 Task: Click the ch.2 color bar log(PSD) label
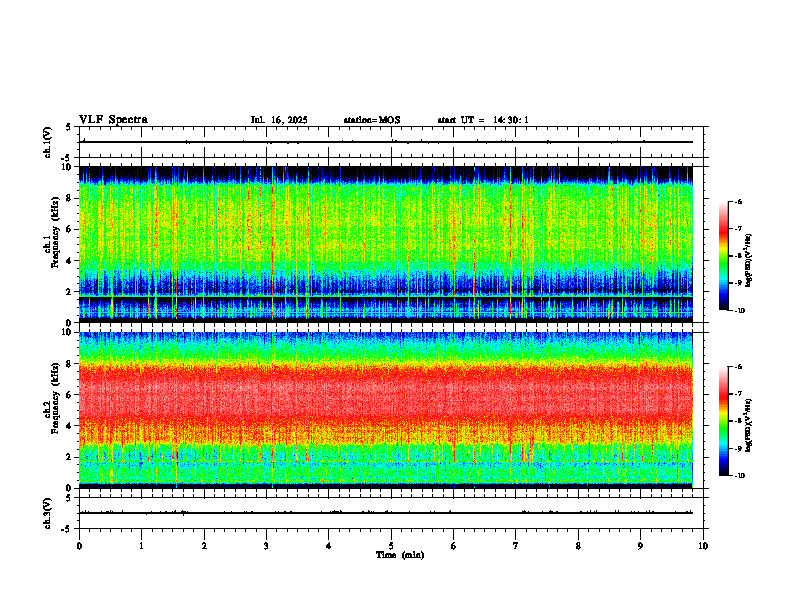click(749, 426)
